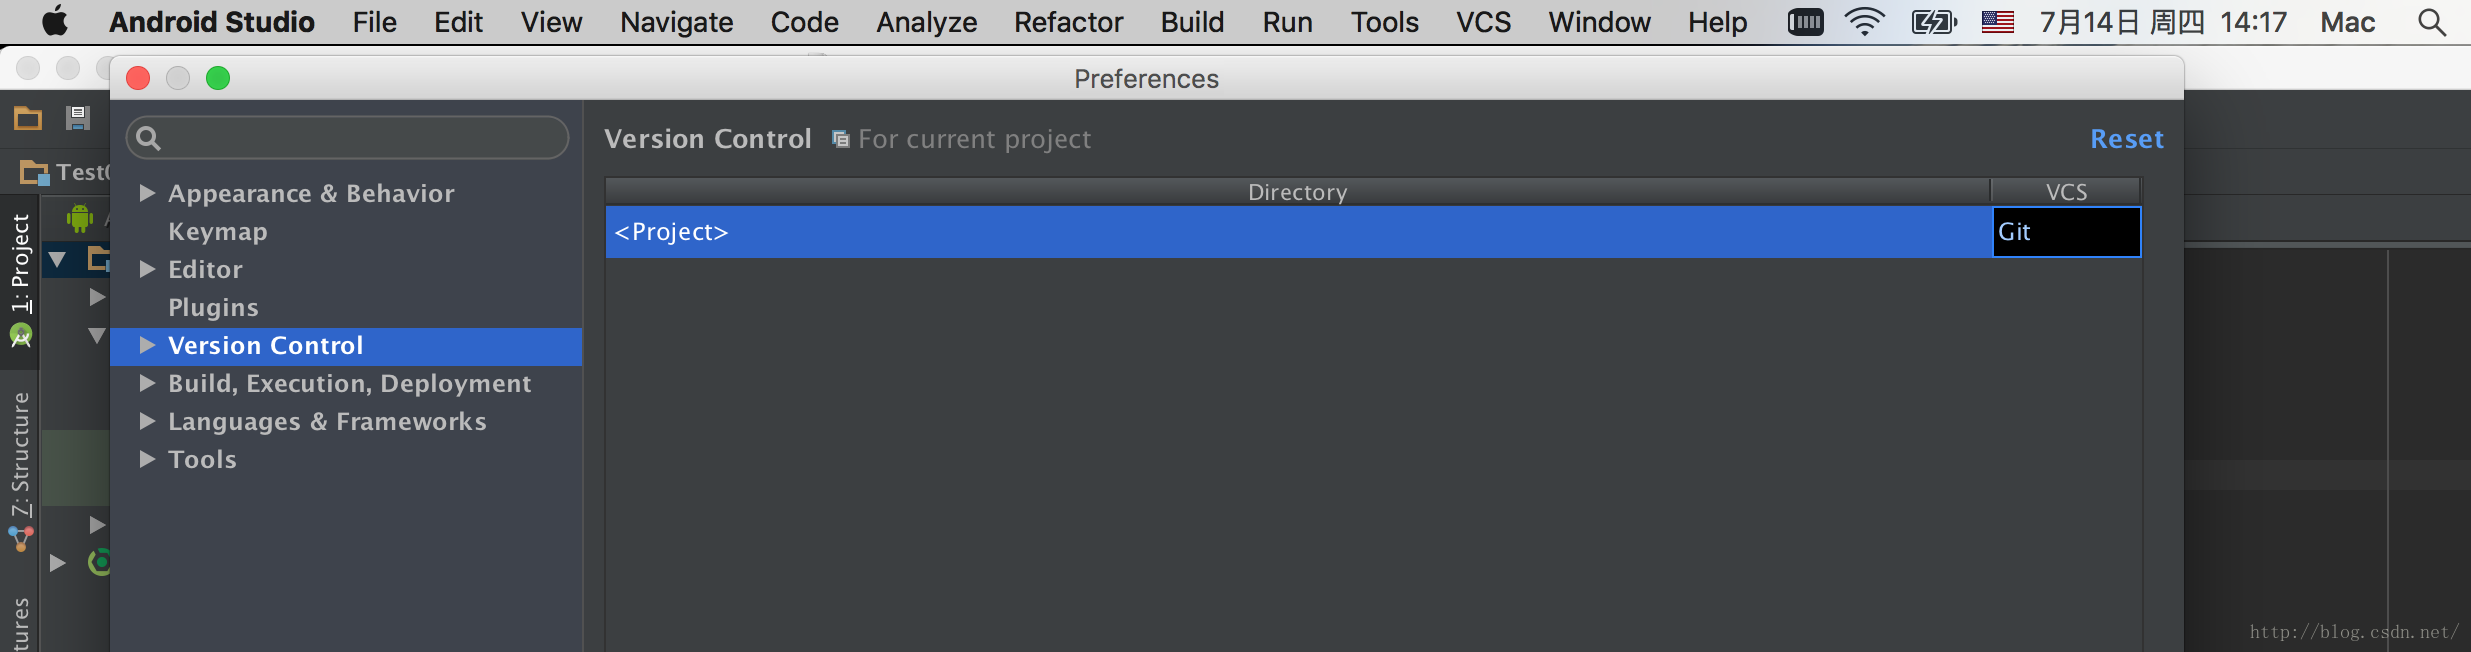Image resolution: width=2471 pixels, height=652 pixels.
Task: Click the Spotlight search magnifier icon
Action: 2432,22
